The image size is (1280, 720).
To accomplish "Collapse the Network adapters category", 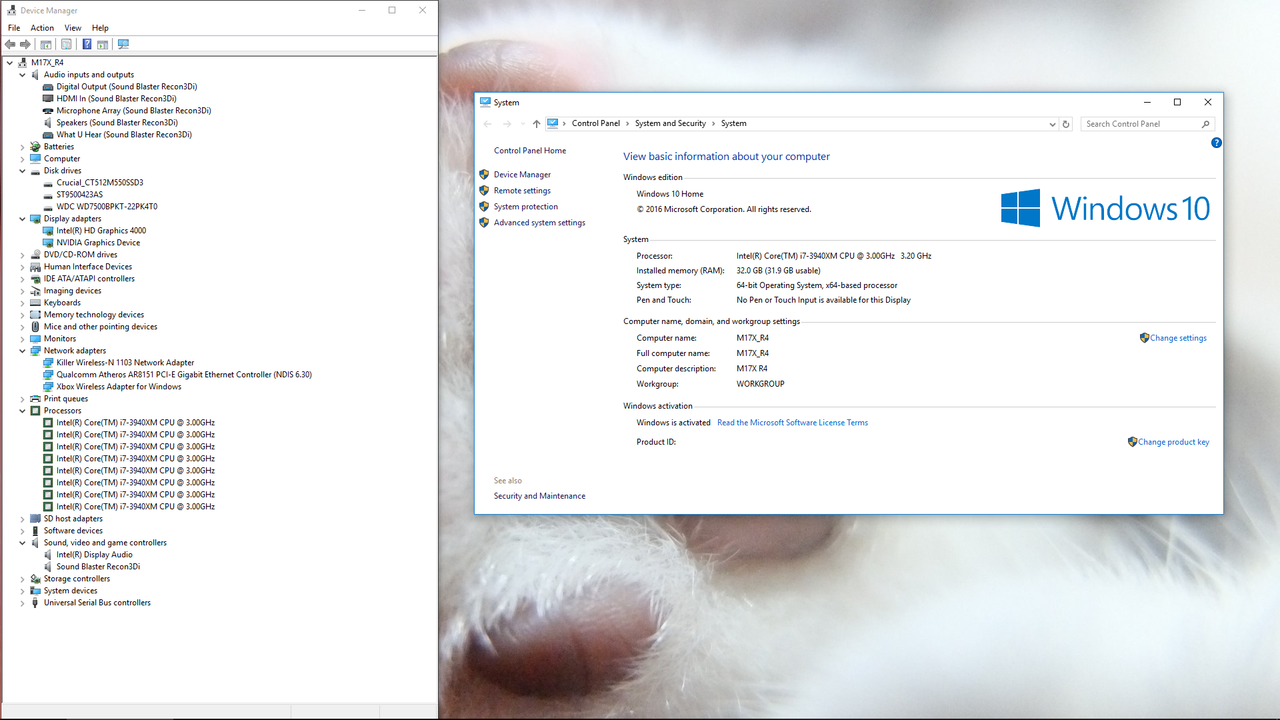I will pos(22,351).
